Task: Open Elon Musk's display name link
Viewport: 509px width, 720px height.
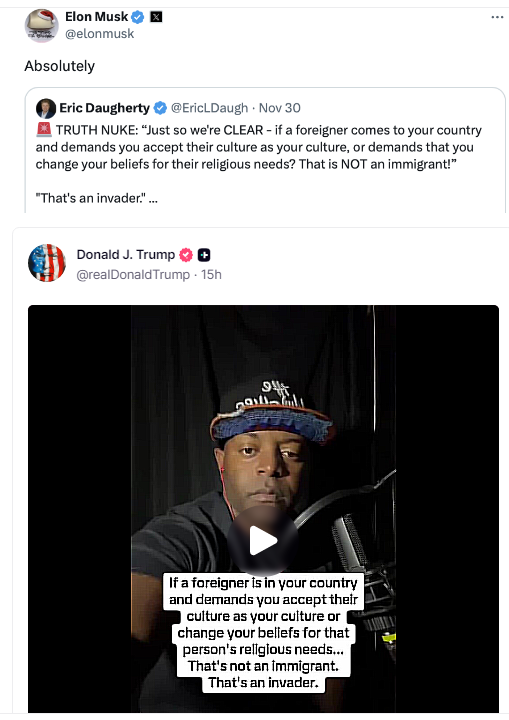Action: 96,17
